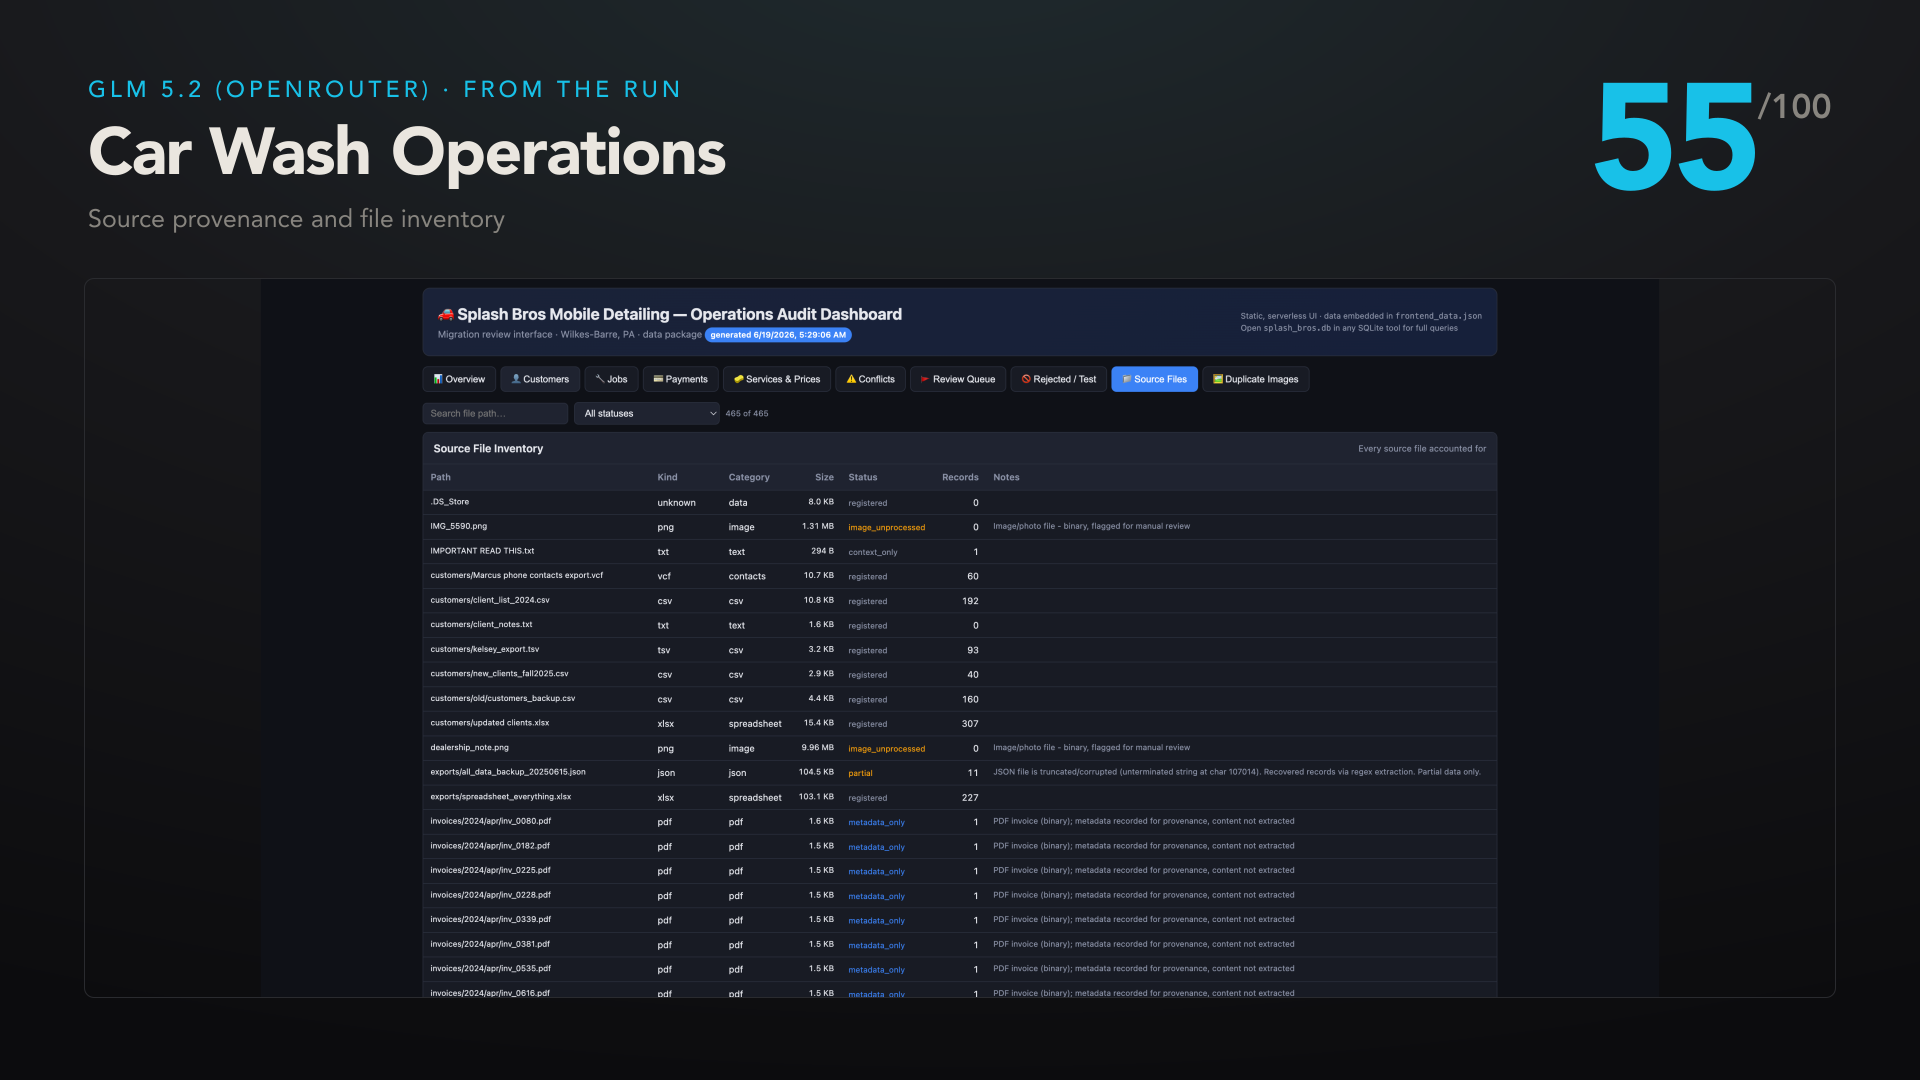Sort by the Path column header
The image size is (1920, 1080).
tap(440, 477)
